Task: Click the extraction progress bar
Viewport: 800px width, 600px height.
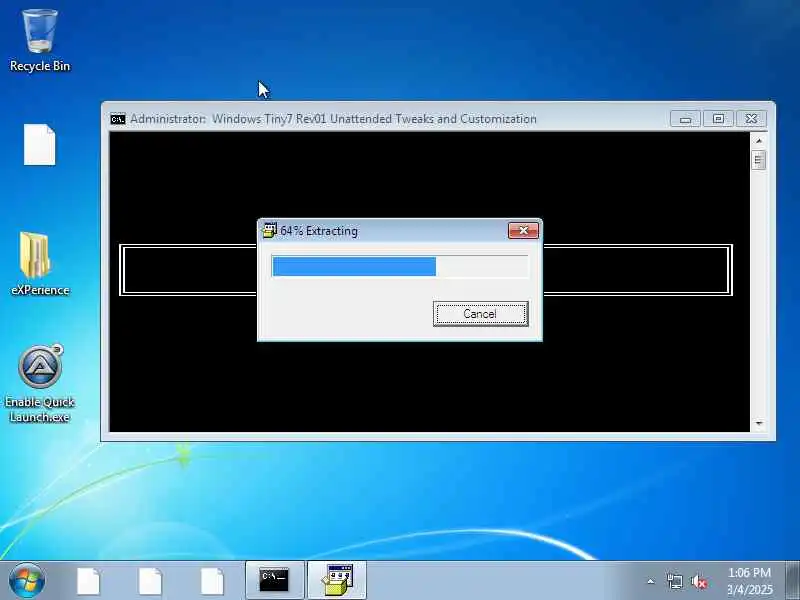Action: (400, 266)
